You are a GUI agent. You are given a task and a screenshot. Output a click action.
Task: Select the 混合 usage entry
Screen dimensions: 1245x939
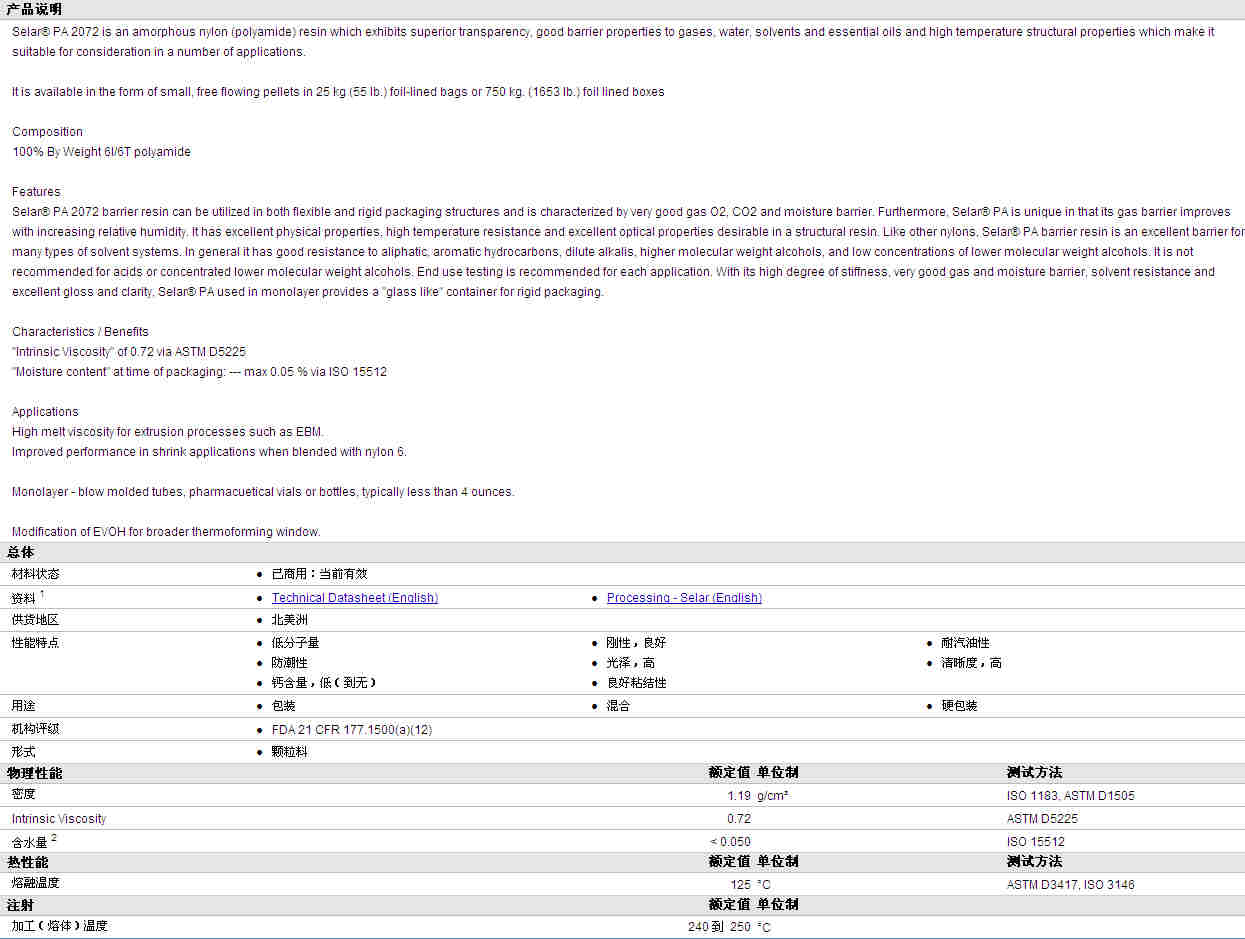619,706
